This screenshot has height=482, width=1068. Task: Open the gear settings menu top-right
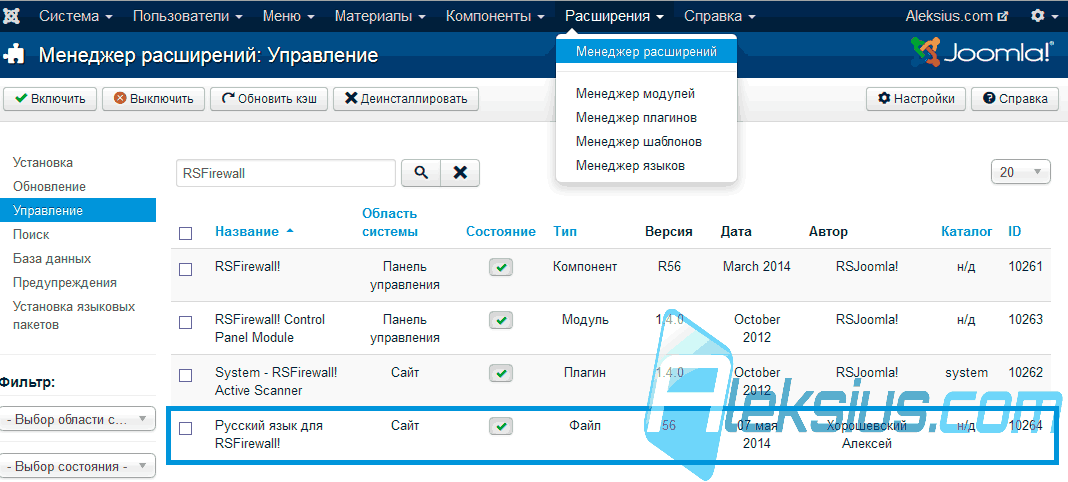coord(1043,16)
